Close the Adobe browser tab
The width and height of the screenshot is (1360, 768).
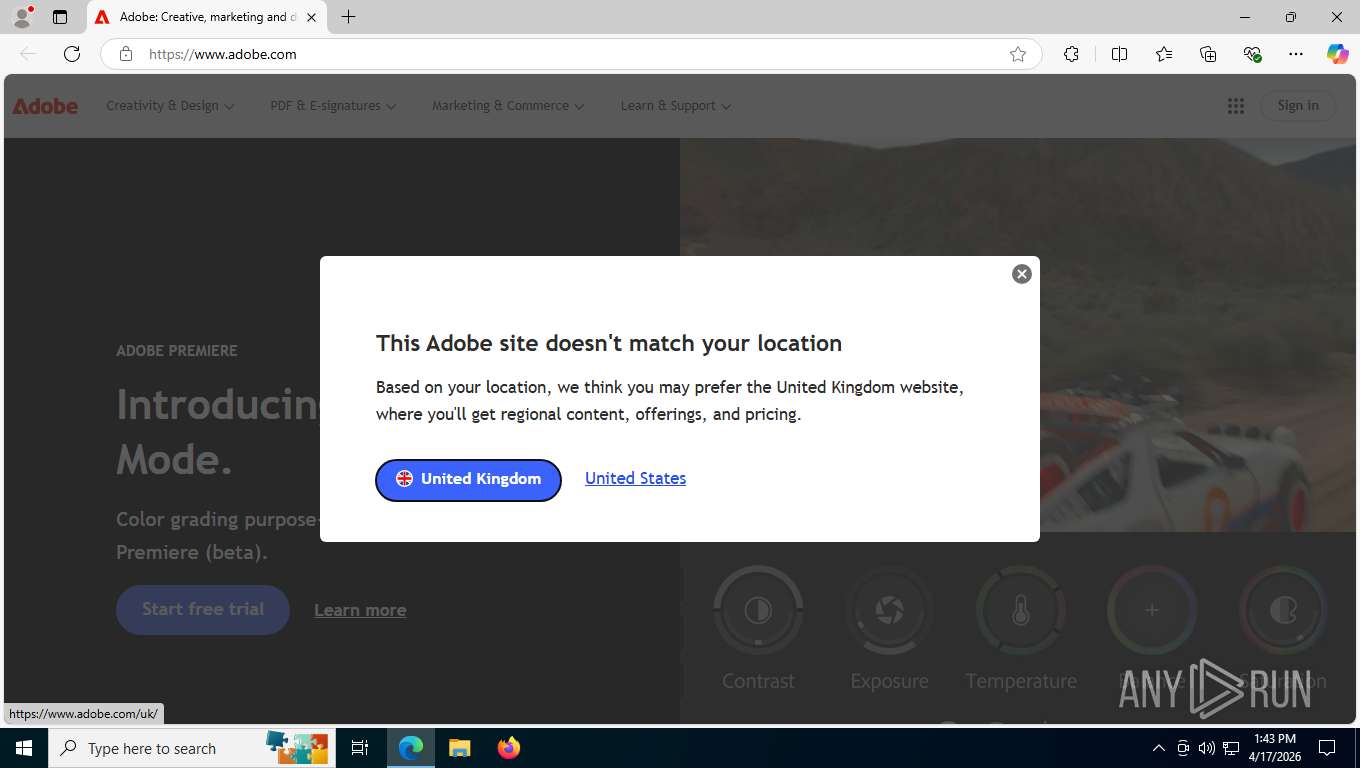point(311,17)
